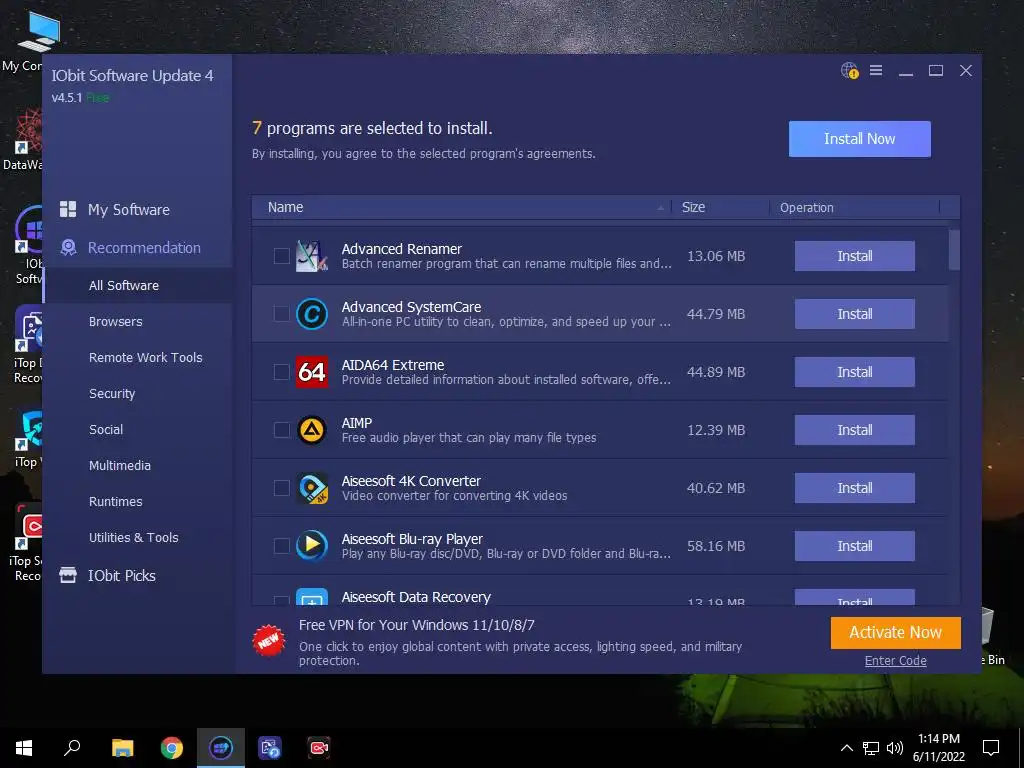Click the network tray icon

[871, 748]
